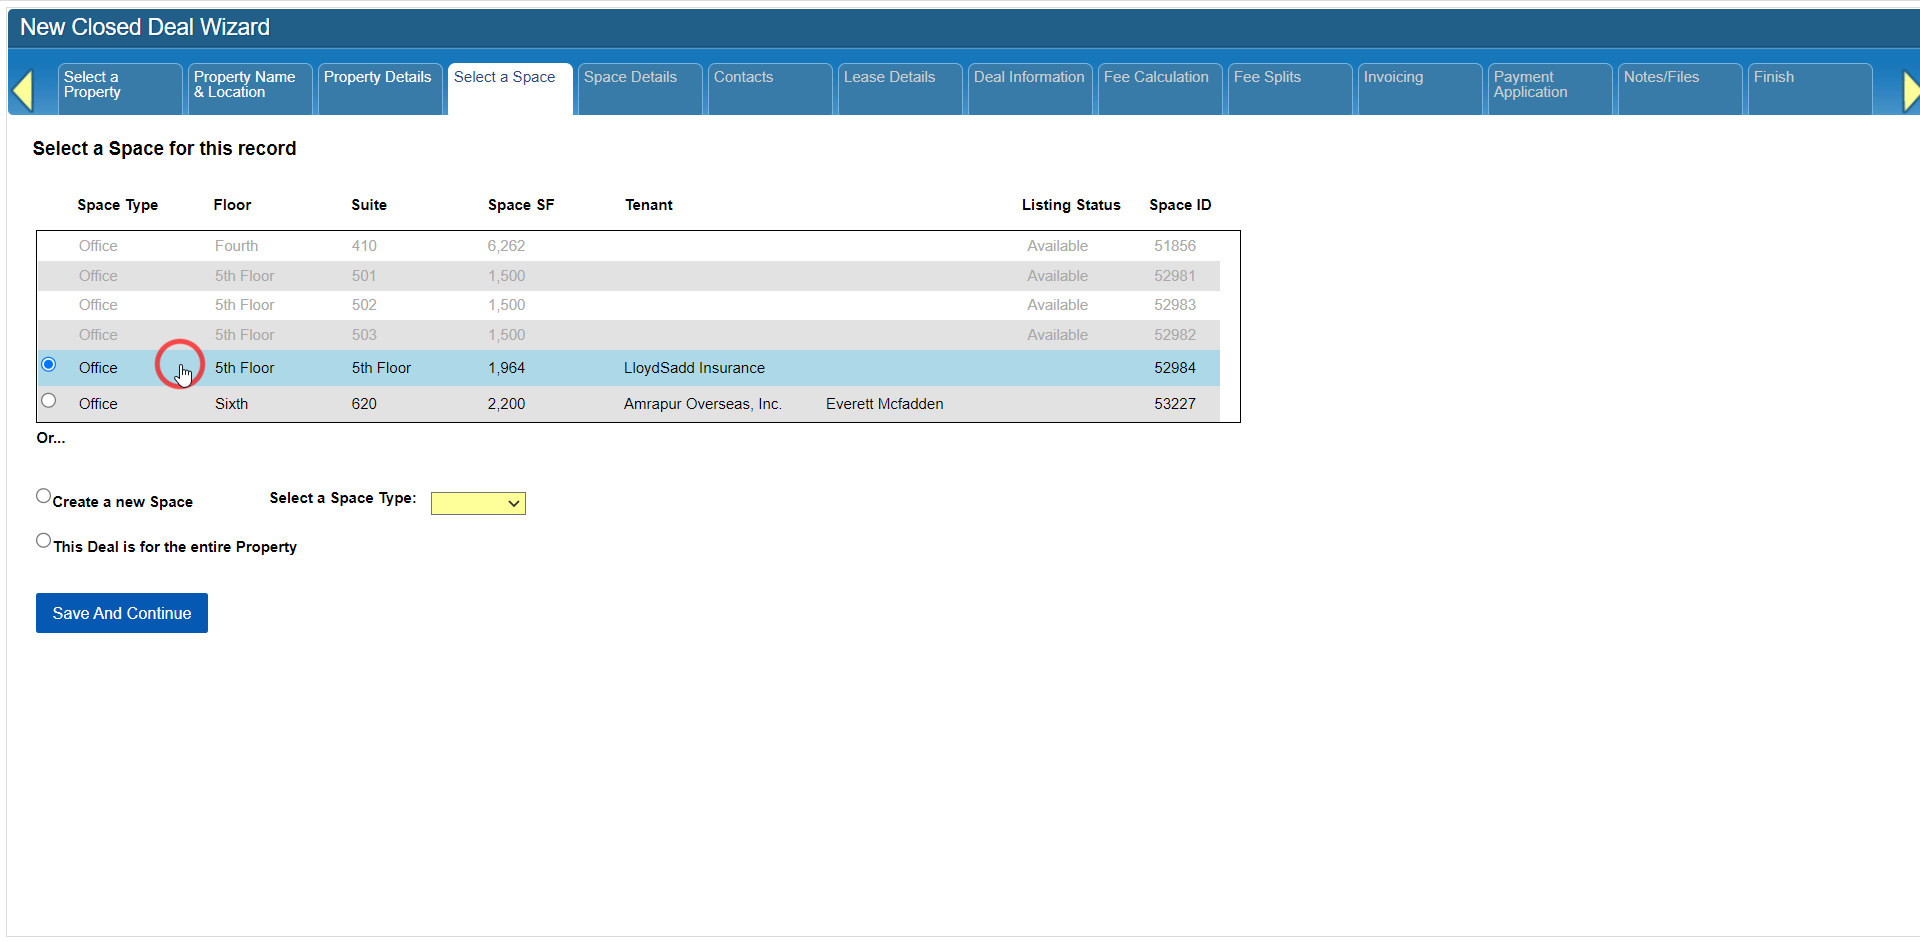Image resolution: width=1920 pixels, height=942 pixels.
Task: Open the Contacts tab
Action: coord(770,89)
